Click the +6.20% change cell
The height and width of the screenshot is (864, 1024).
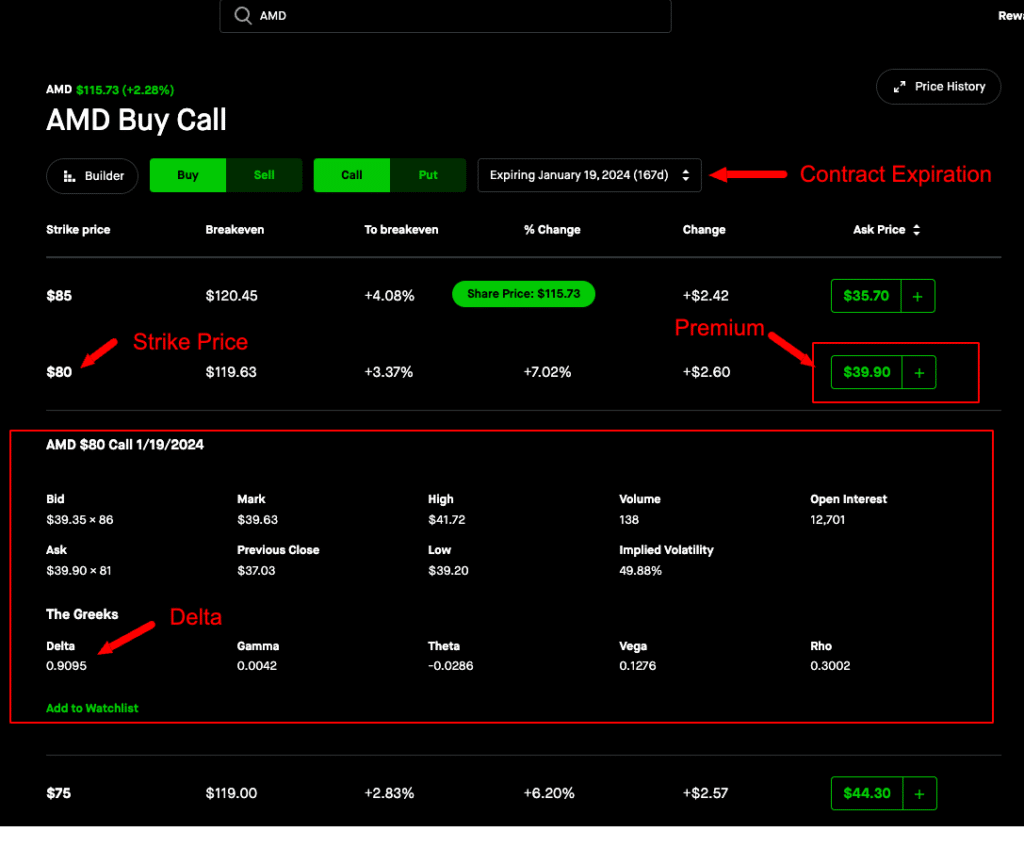549,793
